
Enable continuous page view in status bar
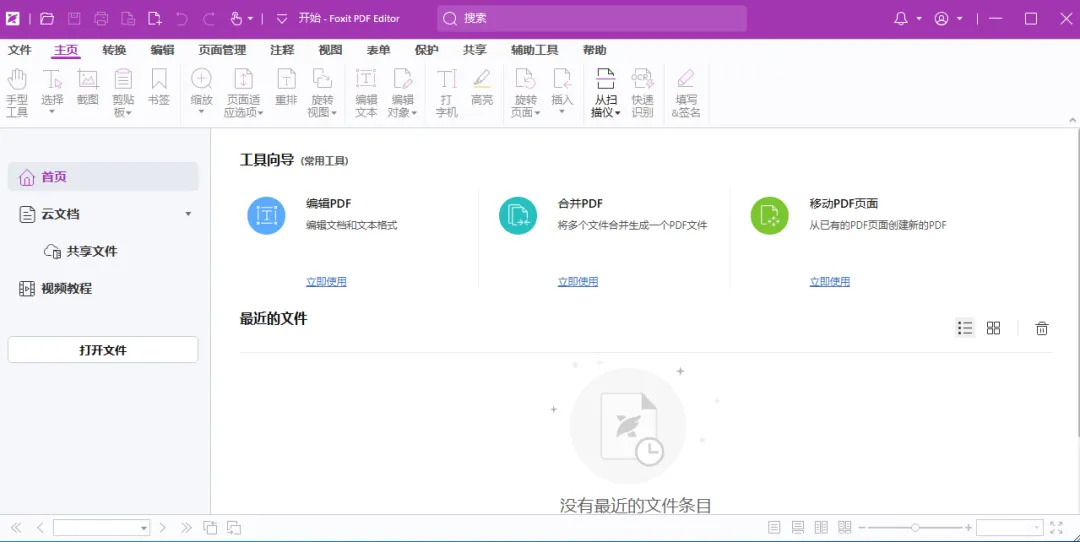798,528
